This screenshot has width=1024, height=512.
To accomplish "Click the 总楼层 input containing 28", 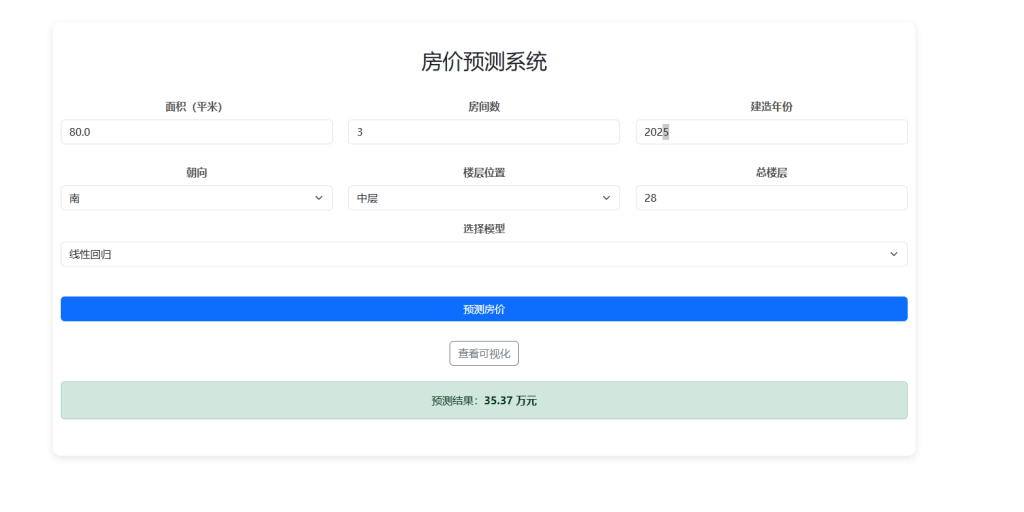I will coord(771,198).
